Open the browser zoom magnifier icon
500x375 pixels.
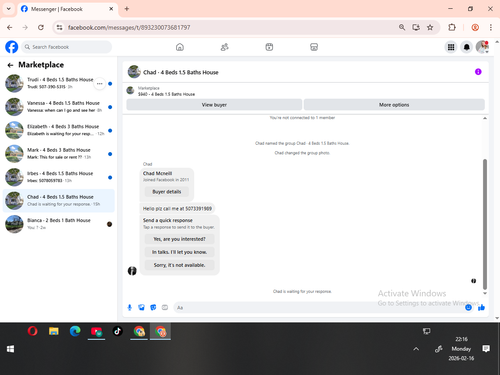click(402, 27)
